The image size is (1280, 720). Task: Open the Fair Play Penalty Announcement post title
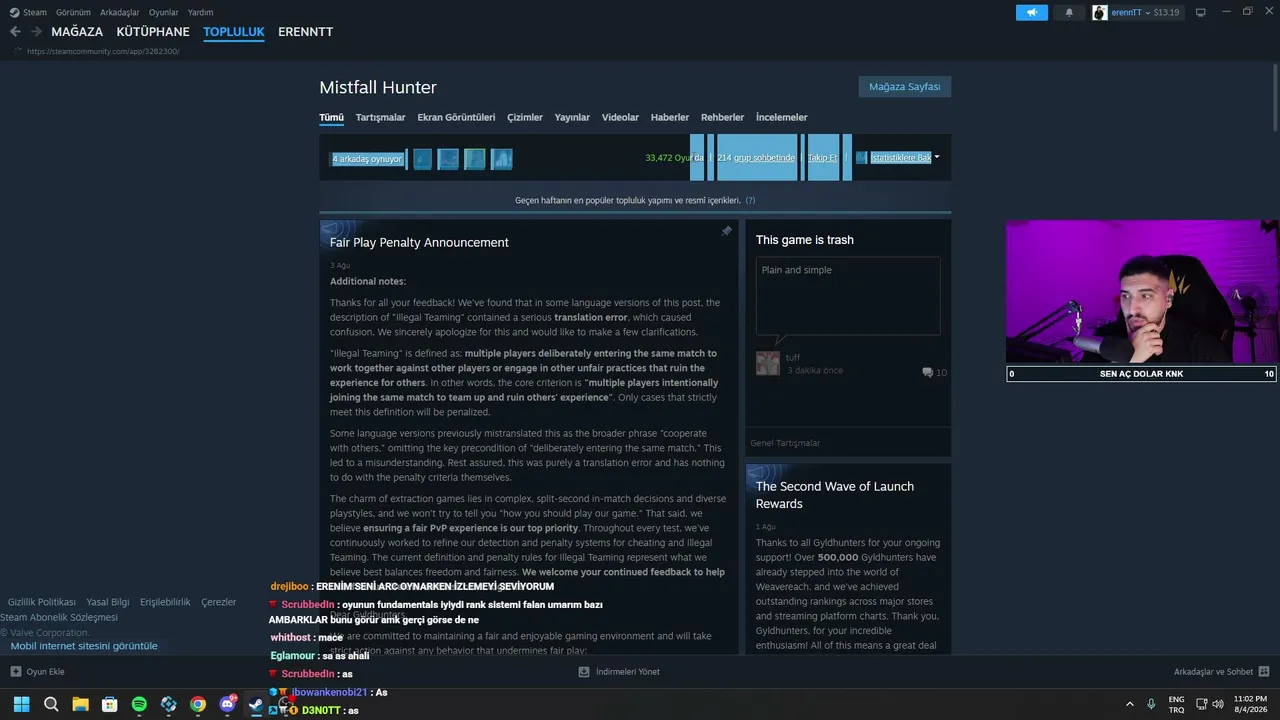pyautogui.click(x=419, y=242)
